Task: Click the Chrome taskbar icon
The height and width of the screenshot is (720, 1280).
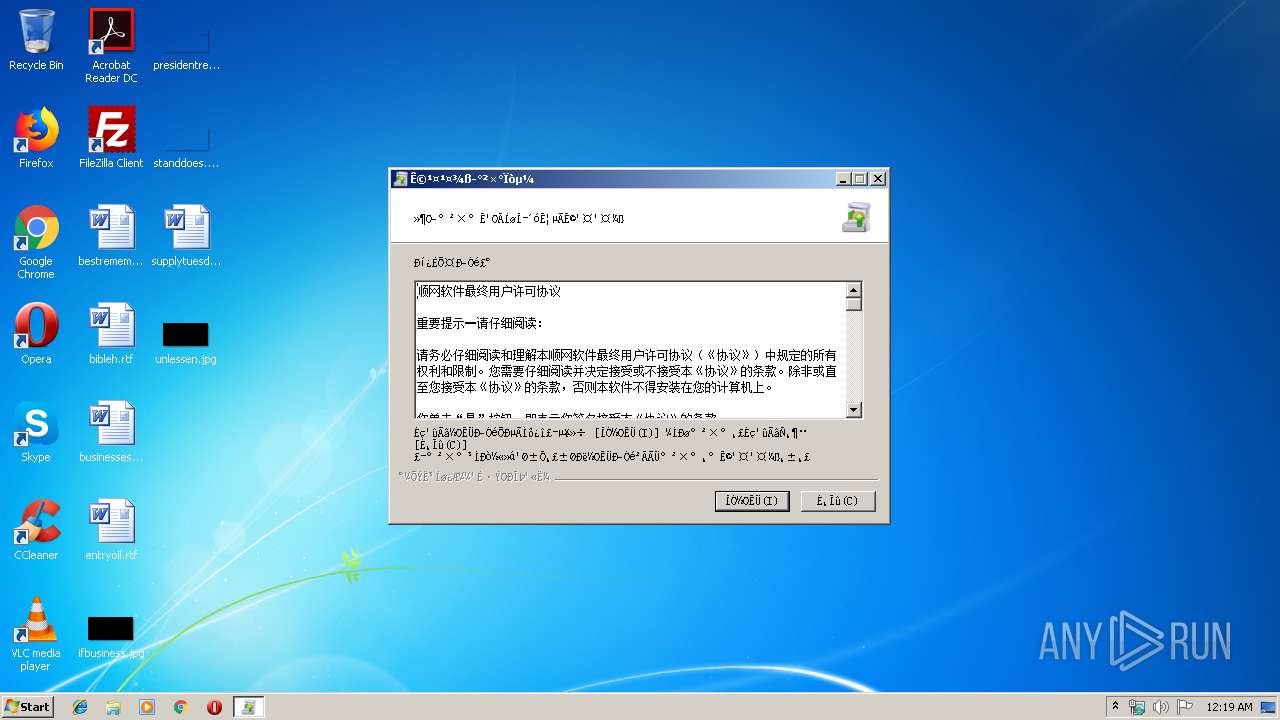Action: point(181,707)
